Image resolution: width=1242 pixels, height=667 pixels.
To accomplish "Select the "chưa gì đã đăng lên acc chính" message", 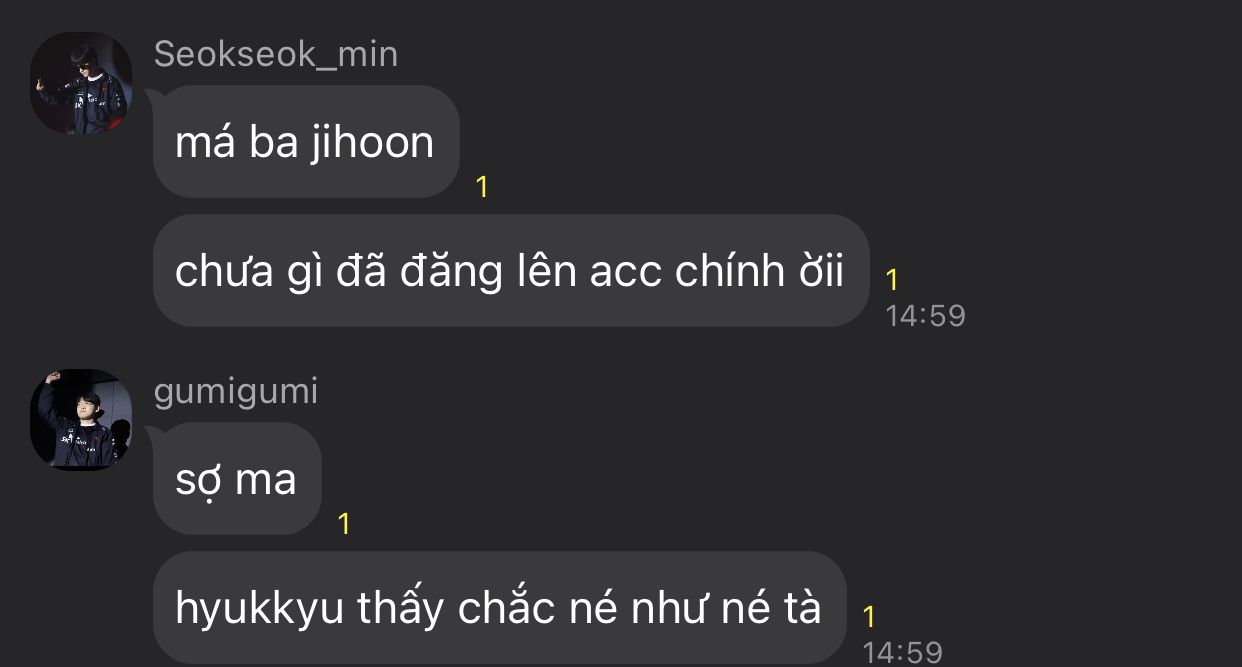I will pyautogui.click(x=511, y=270).
